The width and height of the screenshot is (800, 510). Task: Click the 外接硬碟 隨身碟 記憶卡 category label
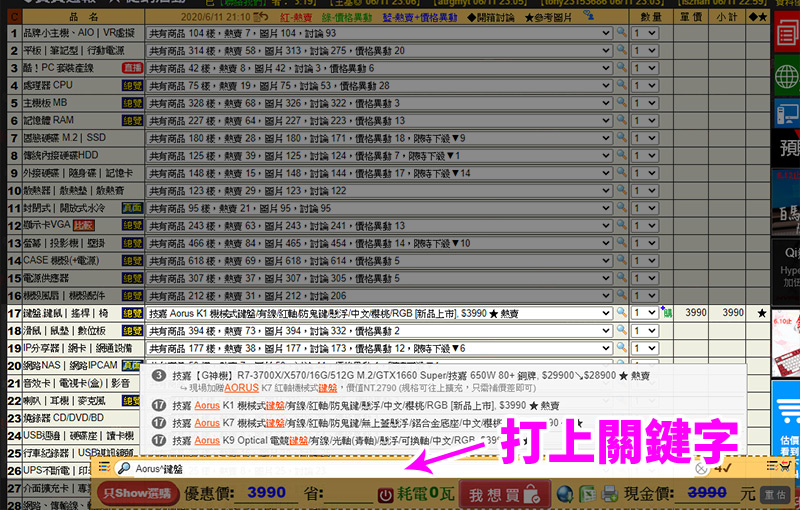click(78, 173)
